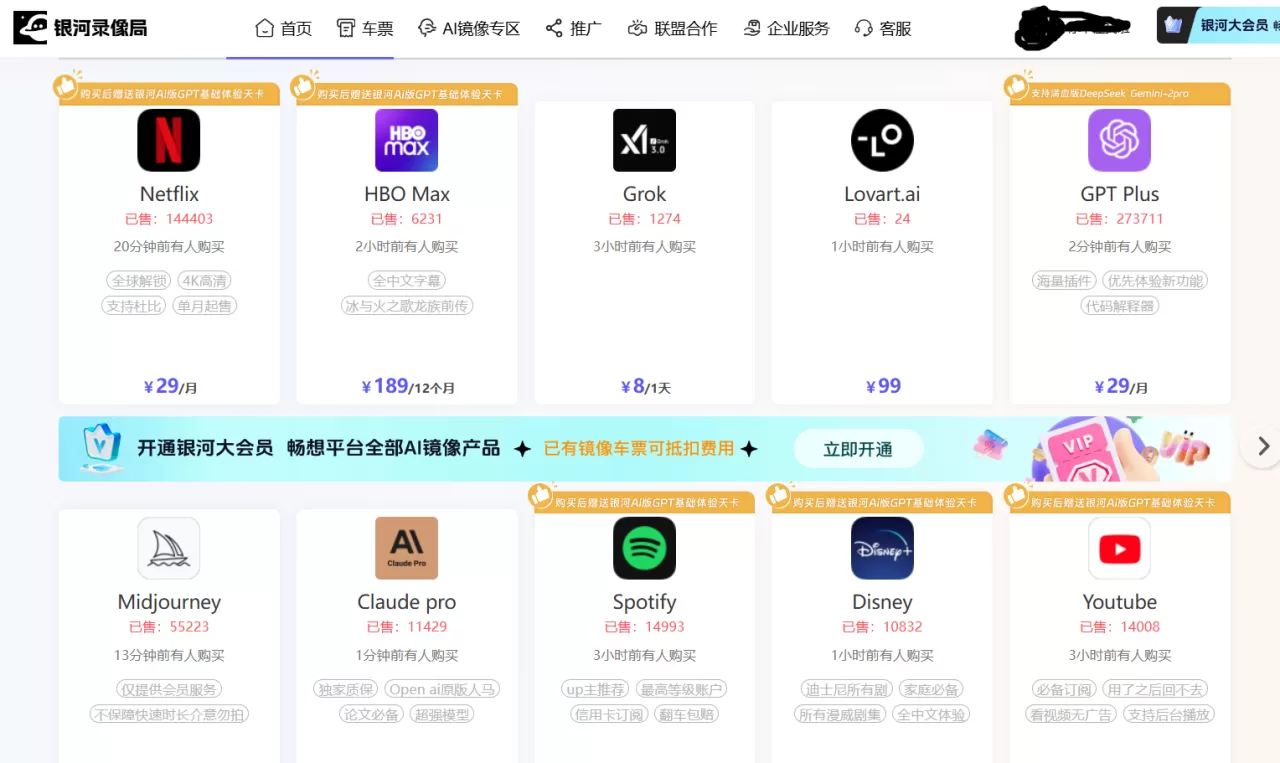Screen dimensions: 1280x763
Task: Open the 客服 support menu
Action: tap(884, 28)
